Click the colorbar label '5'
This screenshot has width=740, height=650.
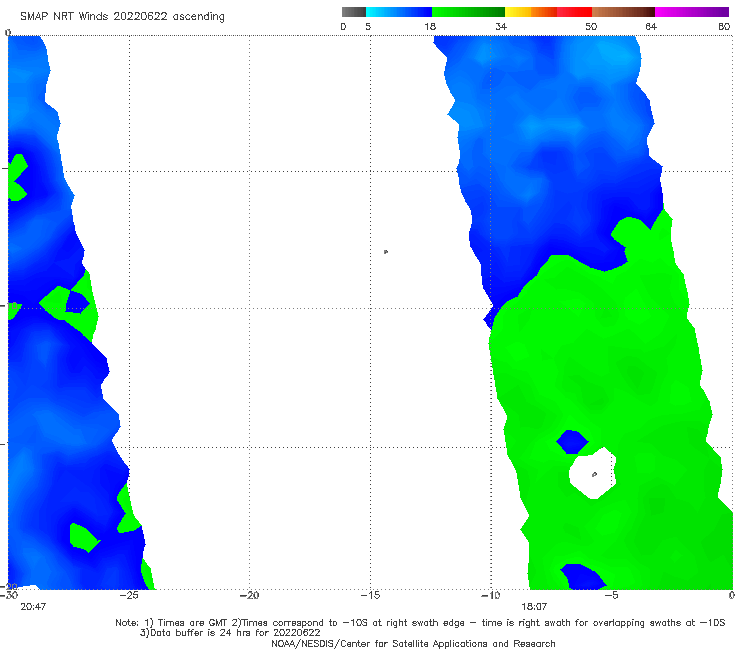click(x=368, y=27)
